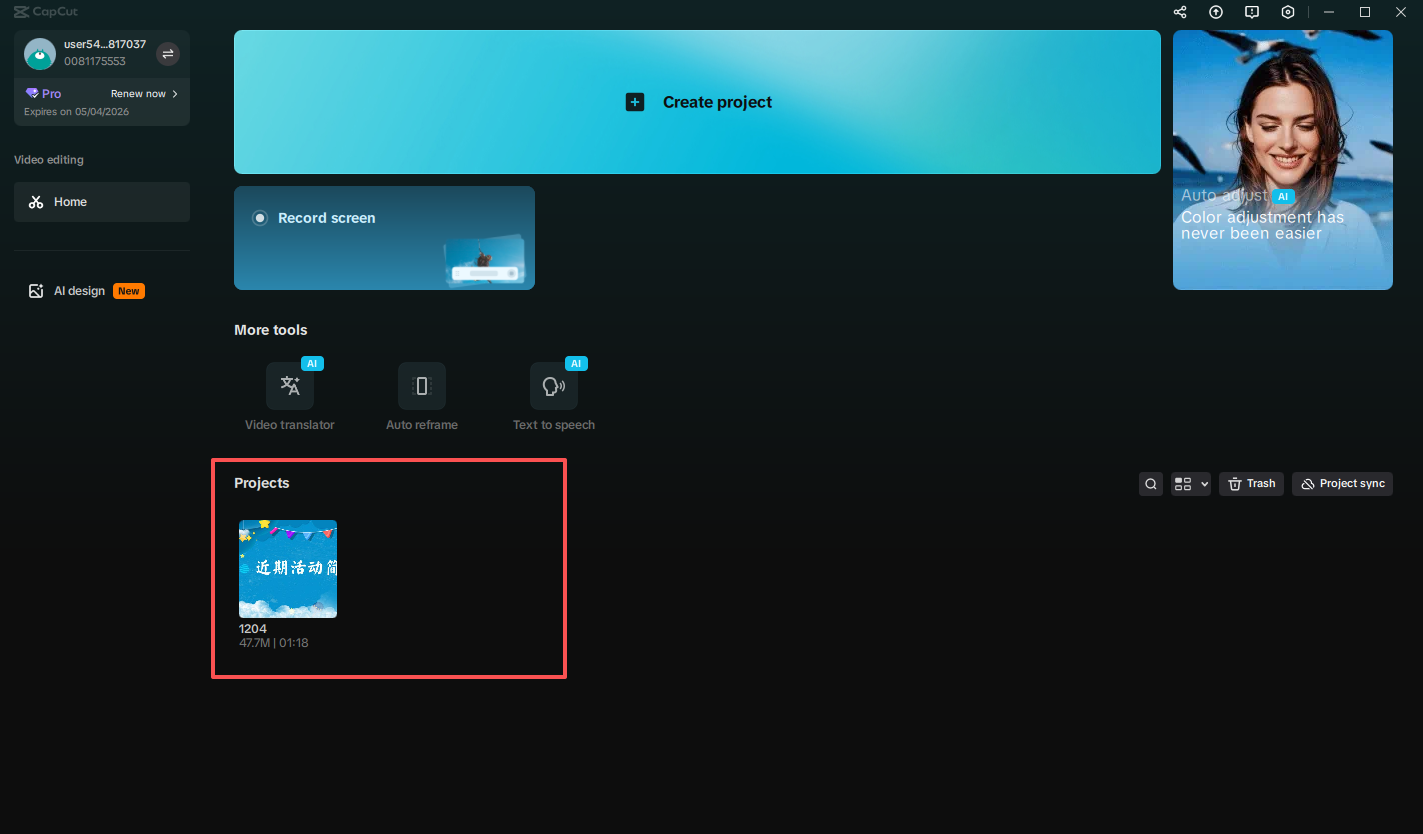Open the Trash icon button
This screenshot has width=1423, height=834.
point(1251,484)
